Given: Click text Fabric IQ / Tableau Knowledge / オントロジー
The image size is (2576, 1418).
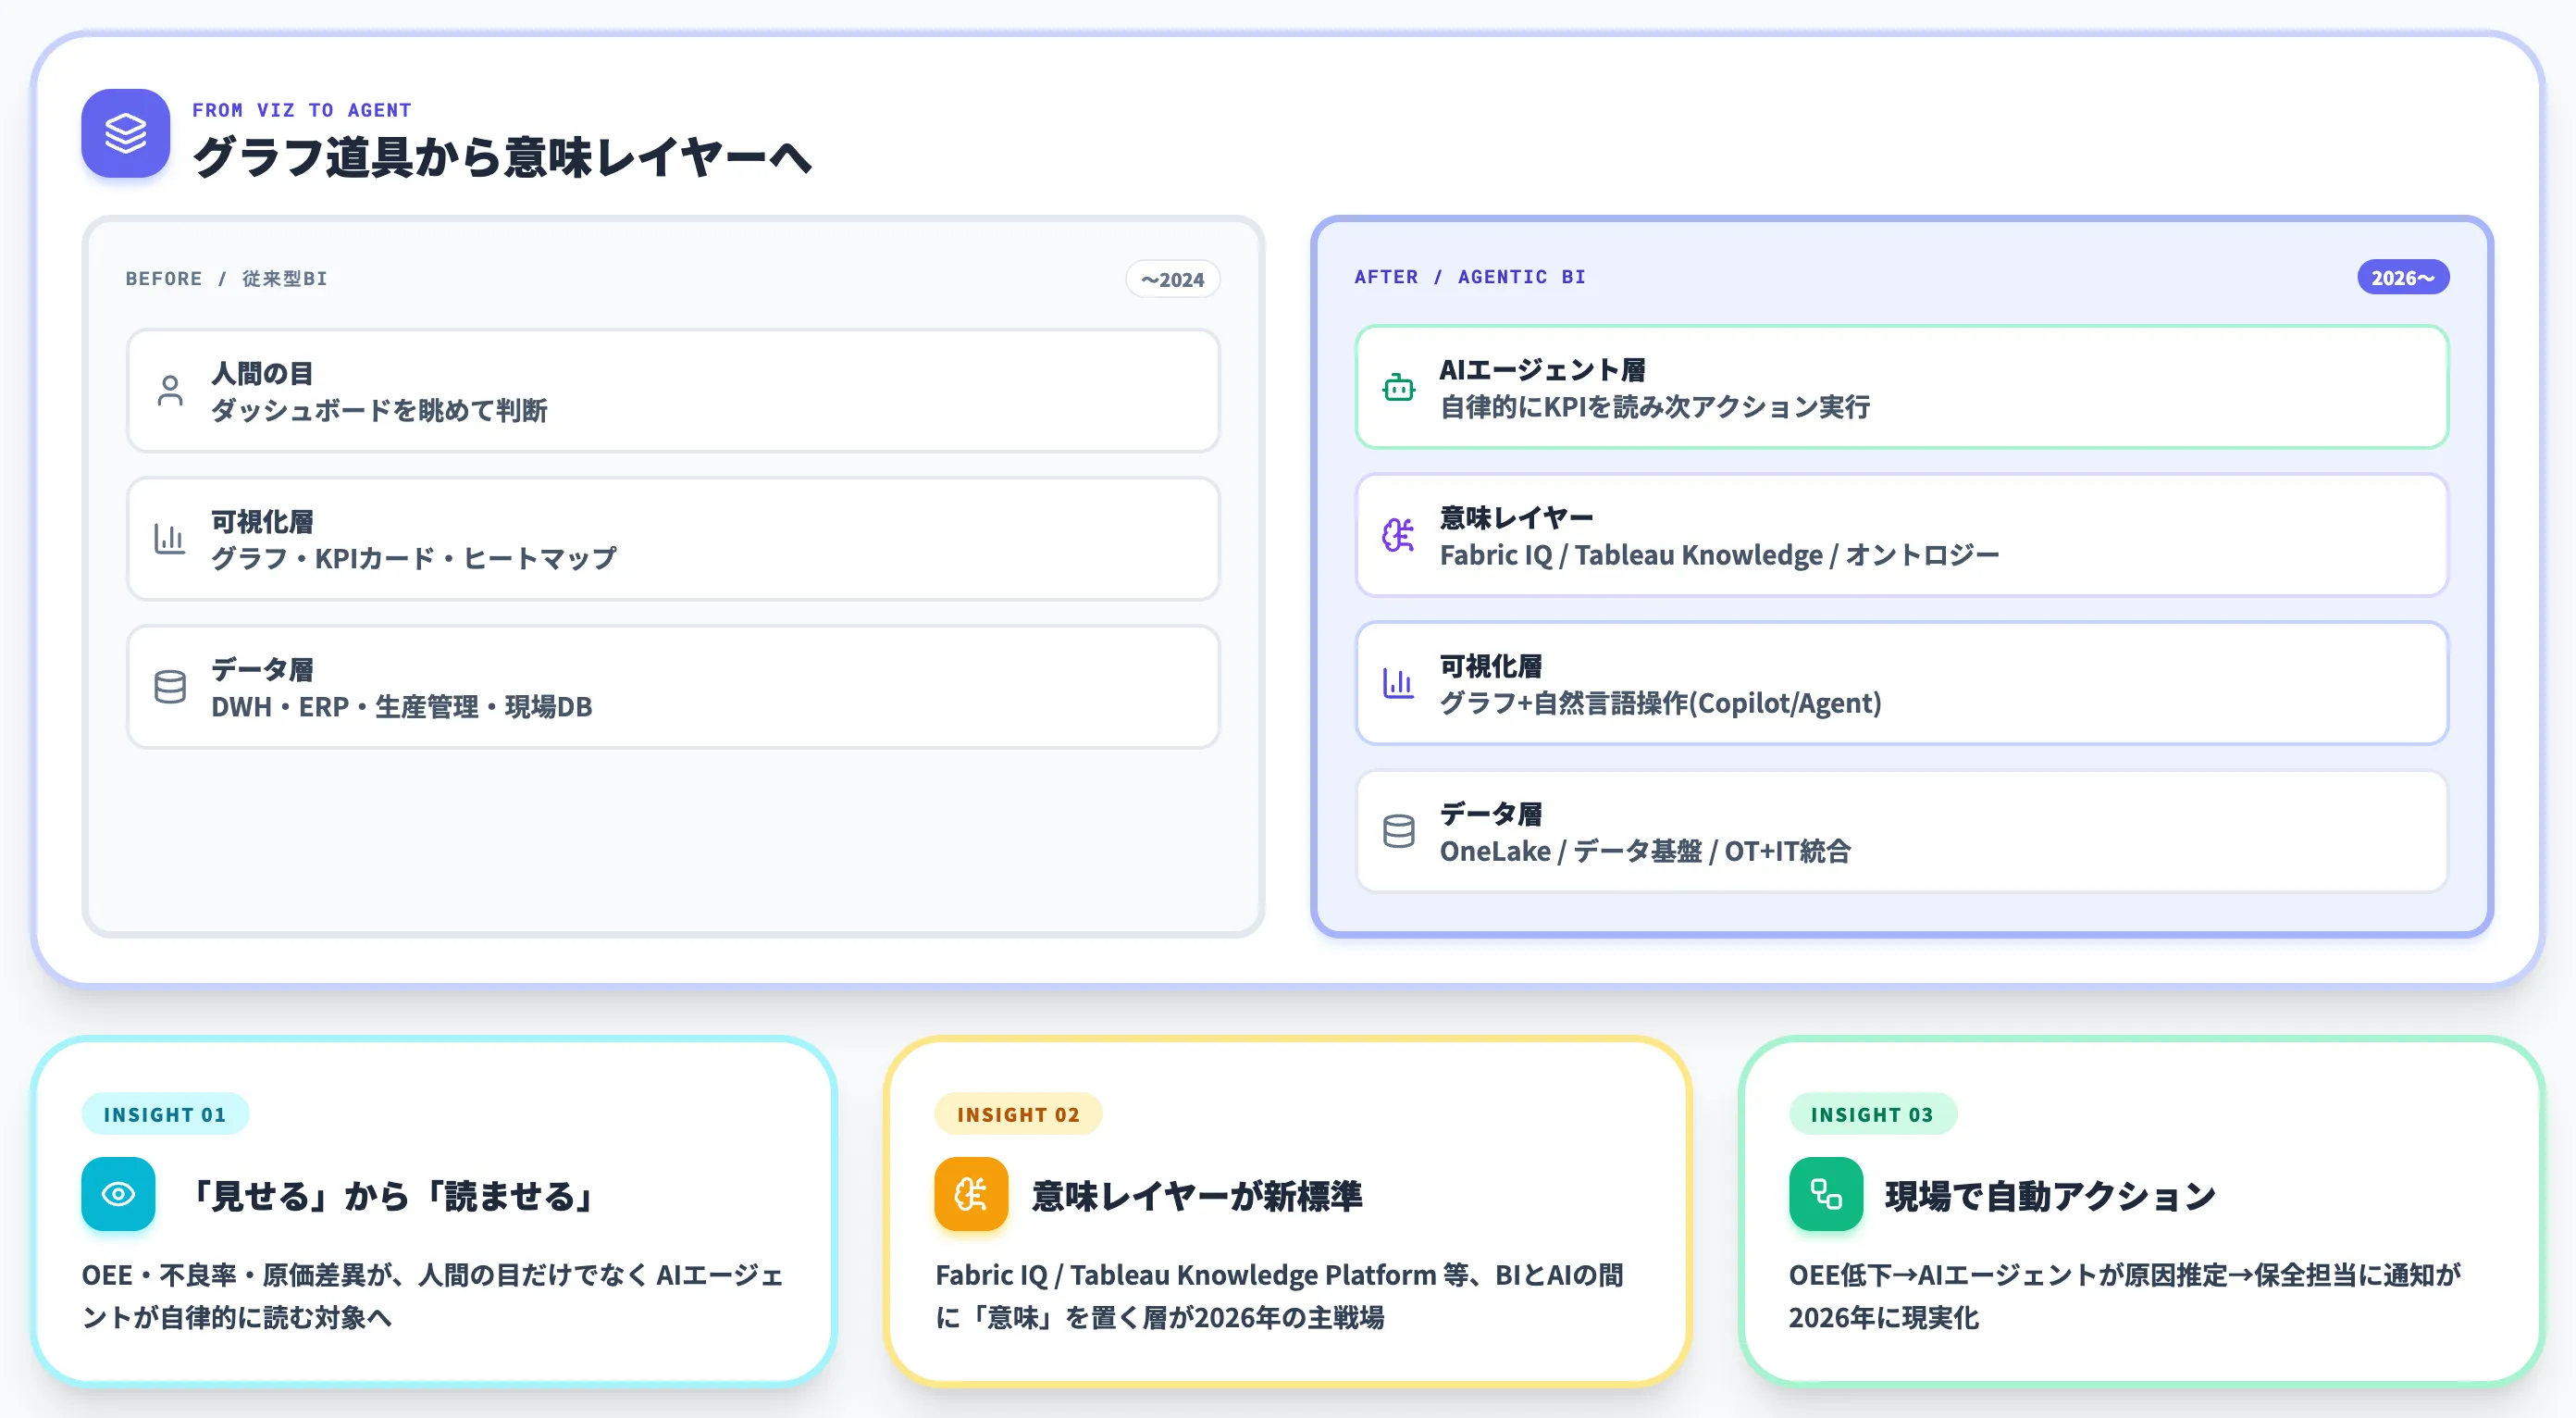Looking at the screenshot, I should [1720, 555].
